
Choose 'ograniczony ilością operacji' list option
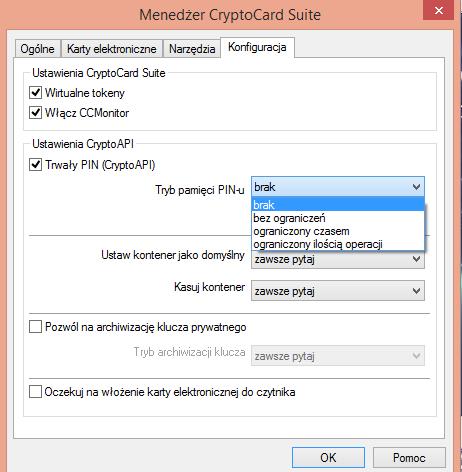click(x=338, y=244)
